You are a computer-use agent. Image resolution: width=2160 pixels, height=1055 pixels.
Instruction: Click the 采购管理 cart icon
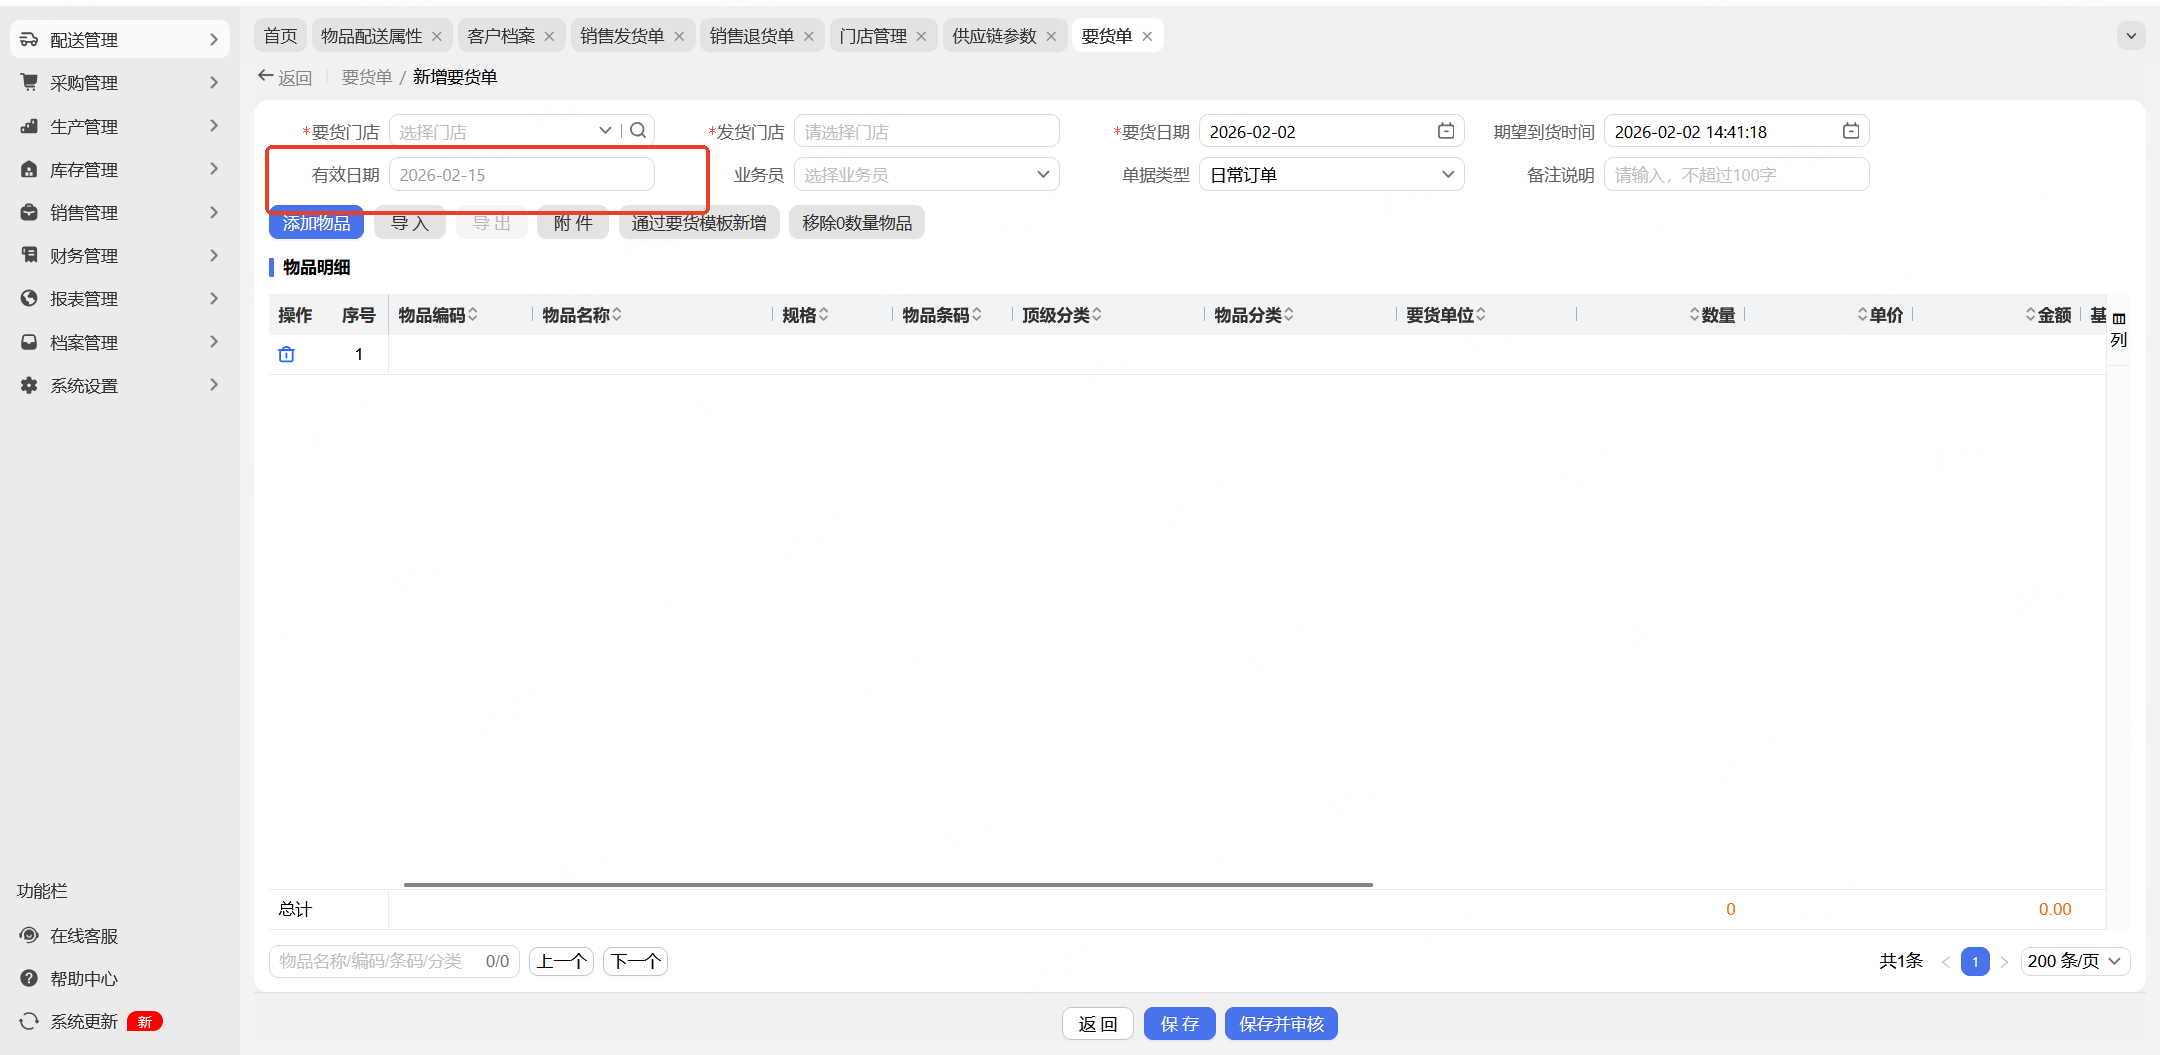tap(29, 83)
